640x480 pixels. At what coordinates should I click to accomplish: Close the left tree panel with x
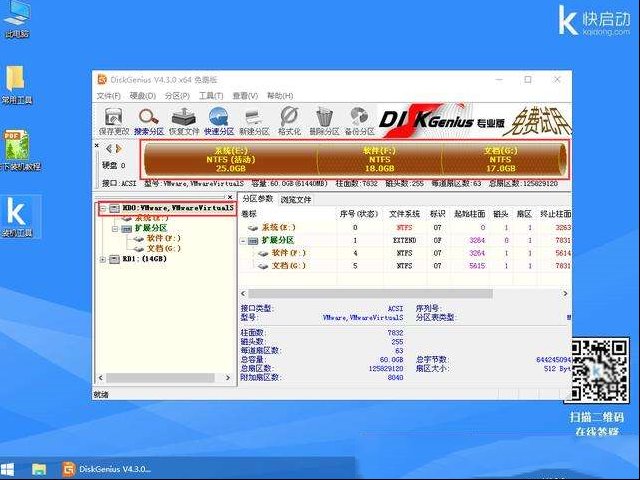230,197
